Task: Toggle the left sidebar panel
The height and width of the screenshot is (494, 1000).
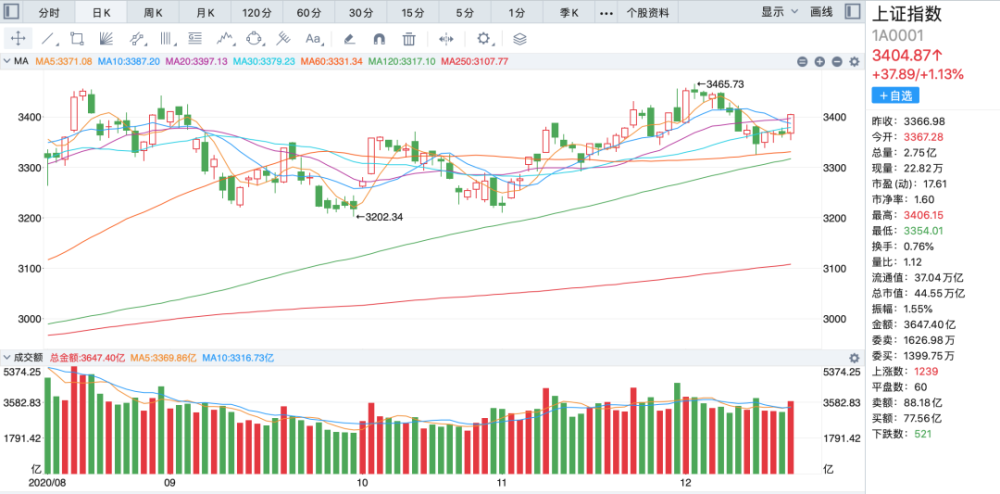Action: tap(12, 13)
